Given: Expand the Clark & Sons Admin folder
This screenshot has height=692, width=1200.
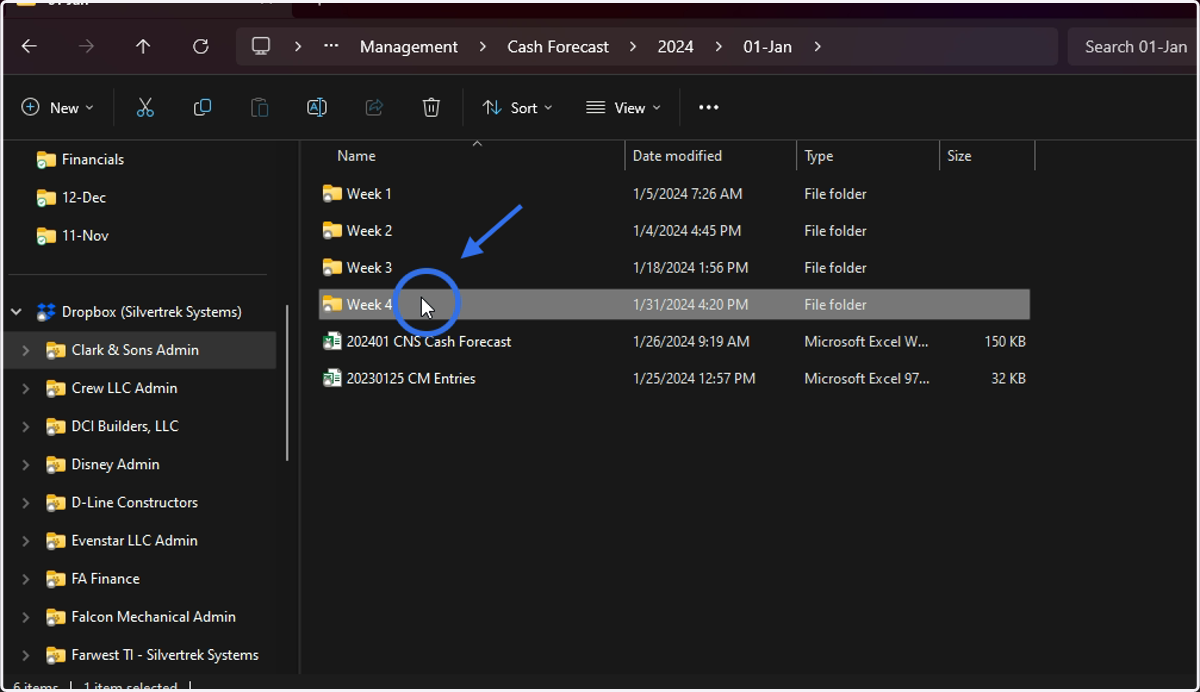Looking at the screenshot, I should point(26,350).
